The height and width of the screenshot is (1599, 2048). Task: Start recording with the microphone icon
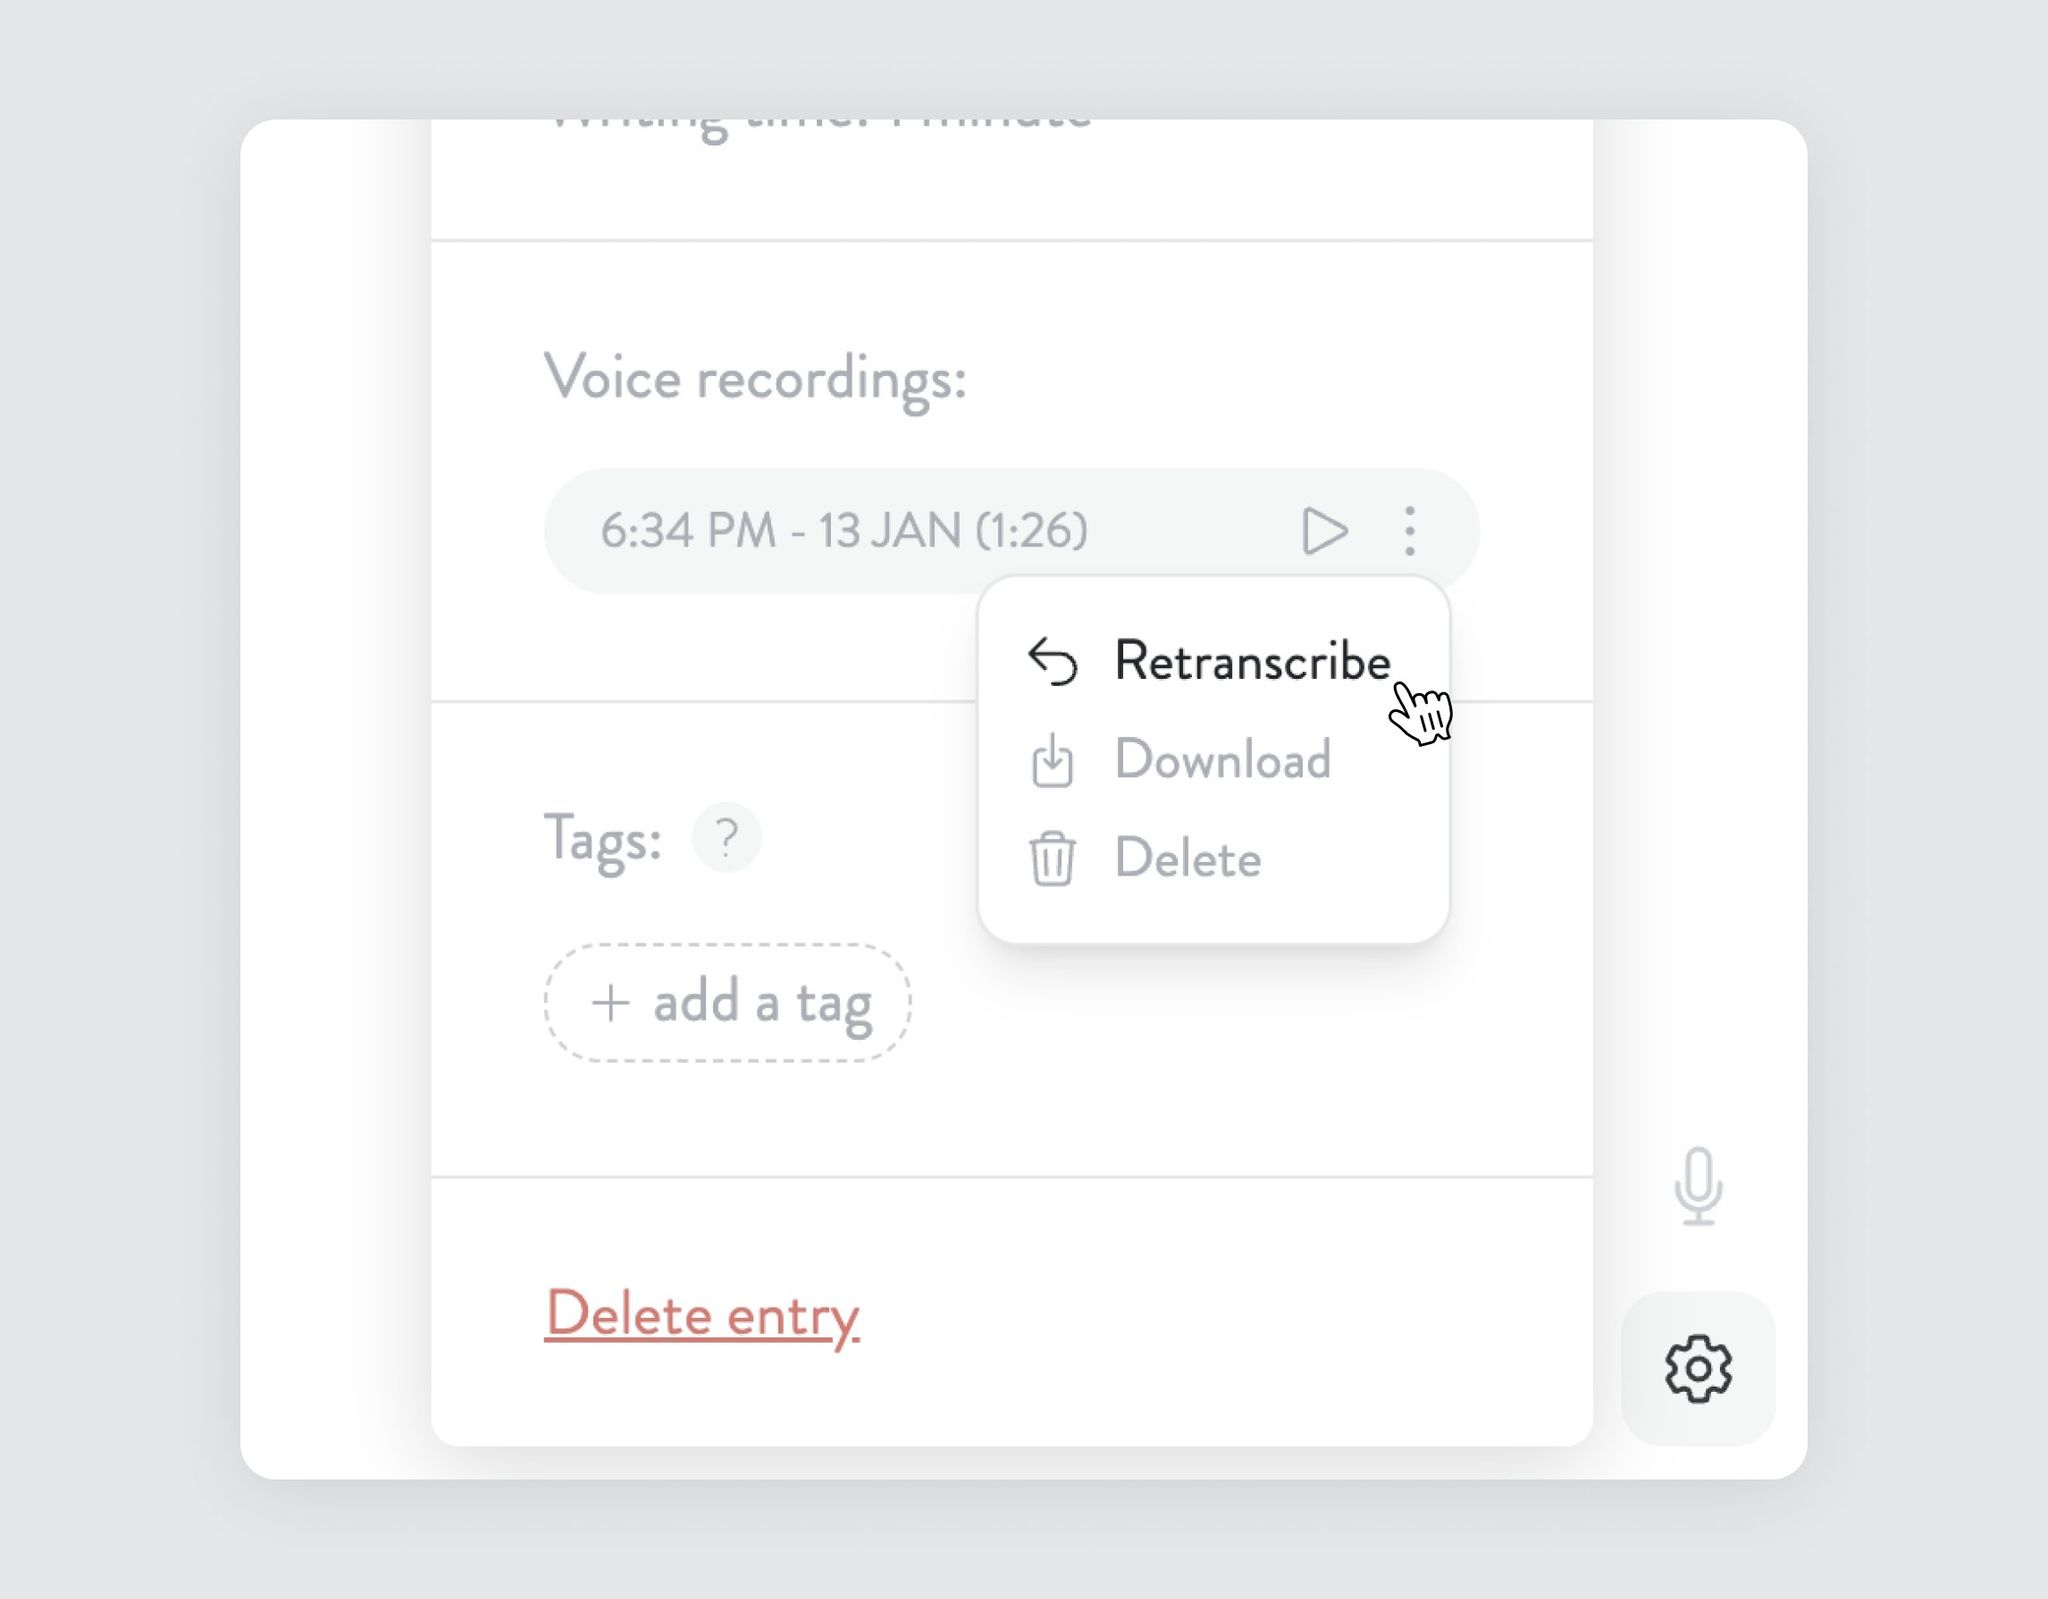coord(1697,1185)
